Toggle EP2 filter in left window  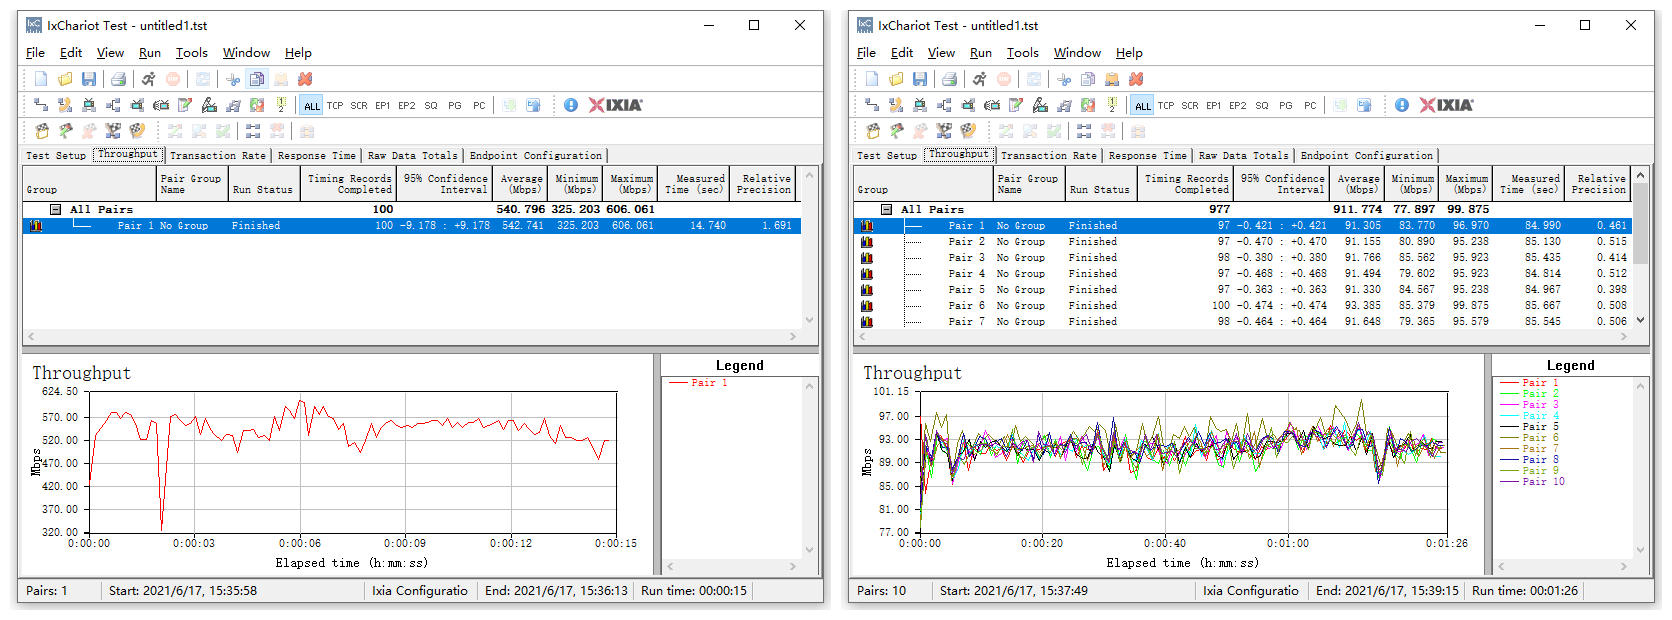point(407,106)
